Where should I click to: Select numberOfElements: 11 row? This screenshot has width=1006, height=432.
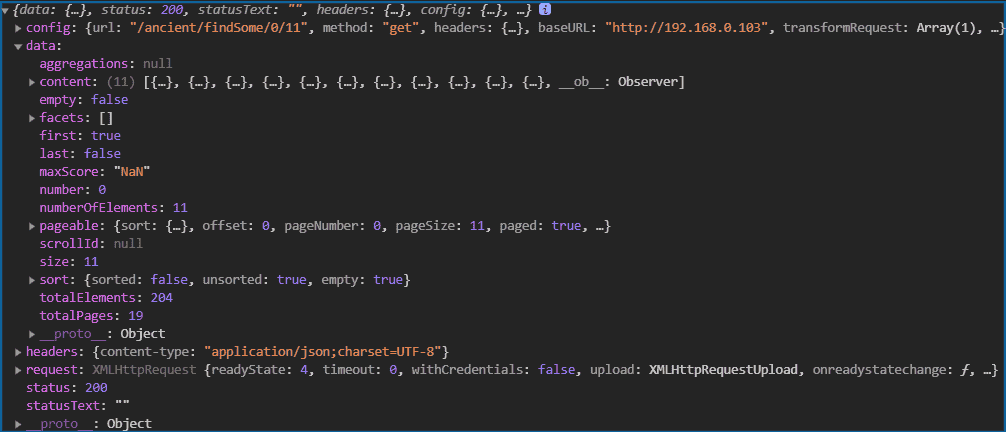pyautogui.click(x=113, y=208)
